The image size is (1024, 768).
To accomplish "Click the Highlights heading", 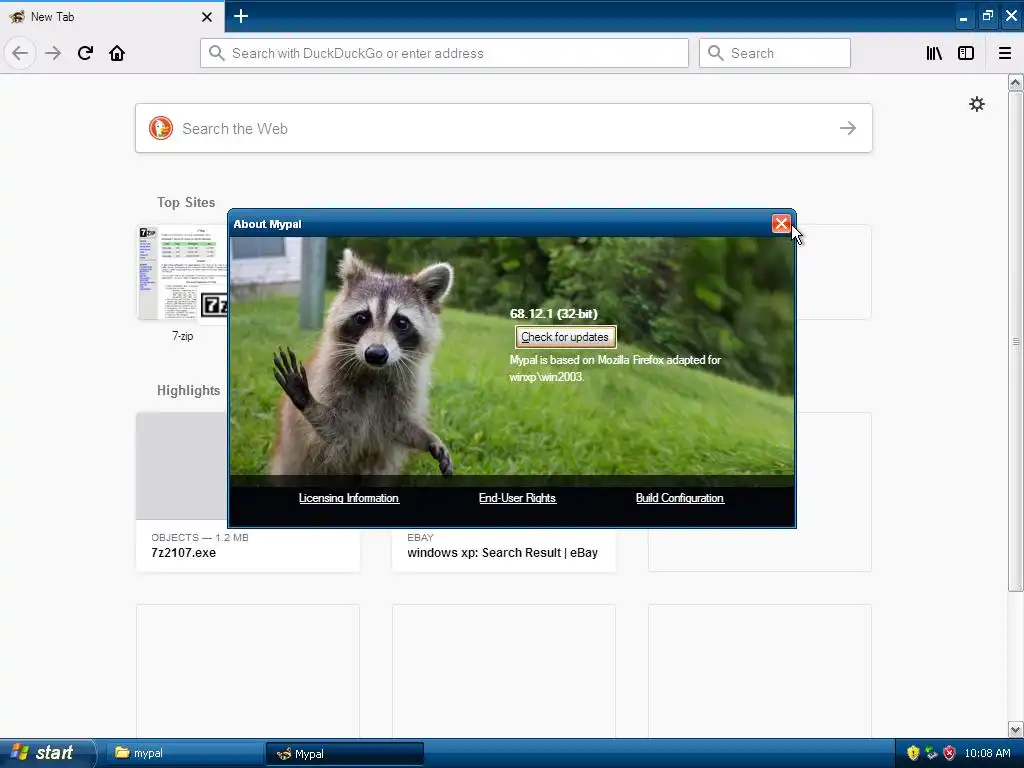I will pos(188,391).
